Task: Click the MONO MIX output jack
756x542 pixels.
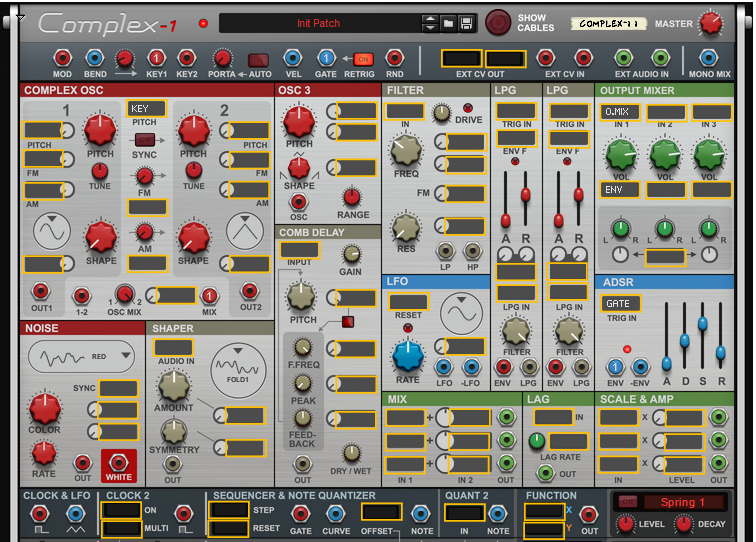Action: click(708, 58)
